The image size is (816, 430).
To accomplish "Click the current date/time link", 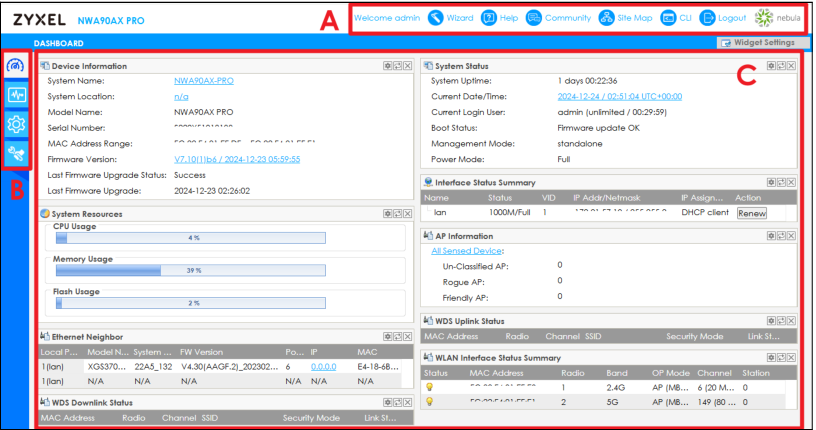I will pos(619,96).
